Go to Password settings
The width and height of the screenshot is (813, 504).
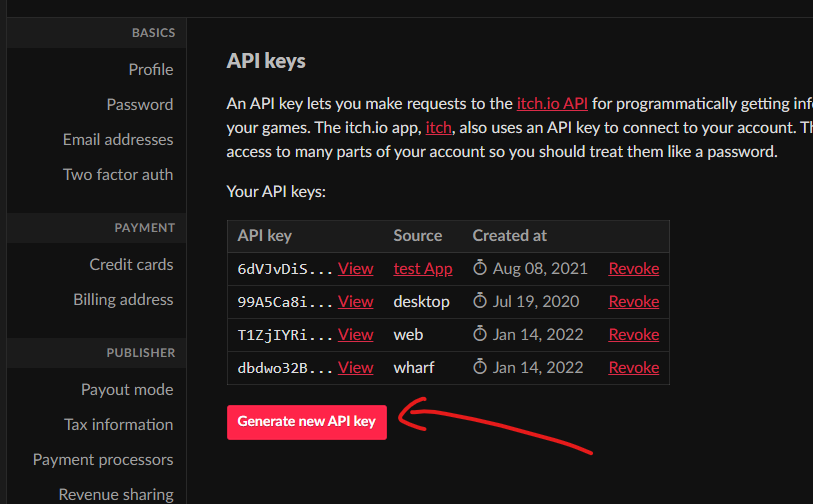[x=140, y=104]
